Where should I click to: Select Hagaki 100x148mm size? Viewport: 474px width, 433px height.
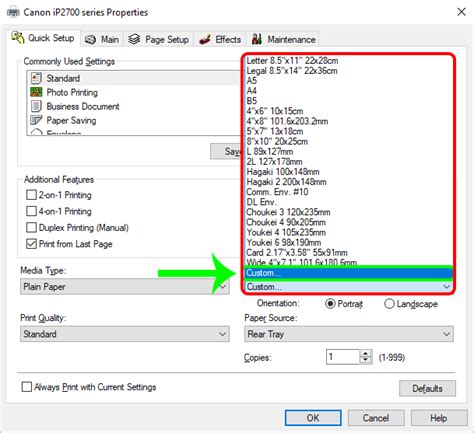[283, 172]
